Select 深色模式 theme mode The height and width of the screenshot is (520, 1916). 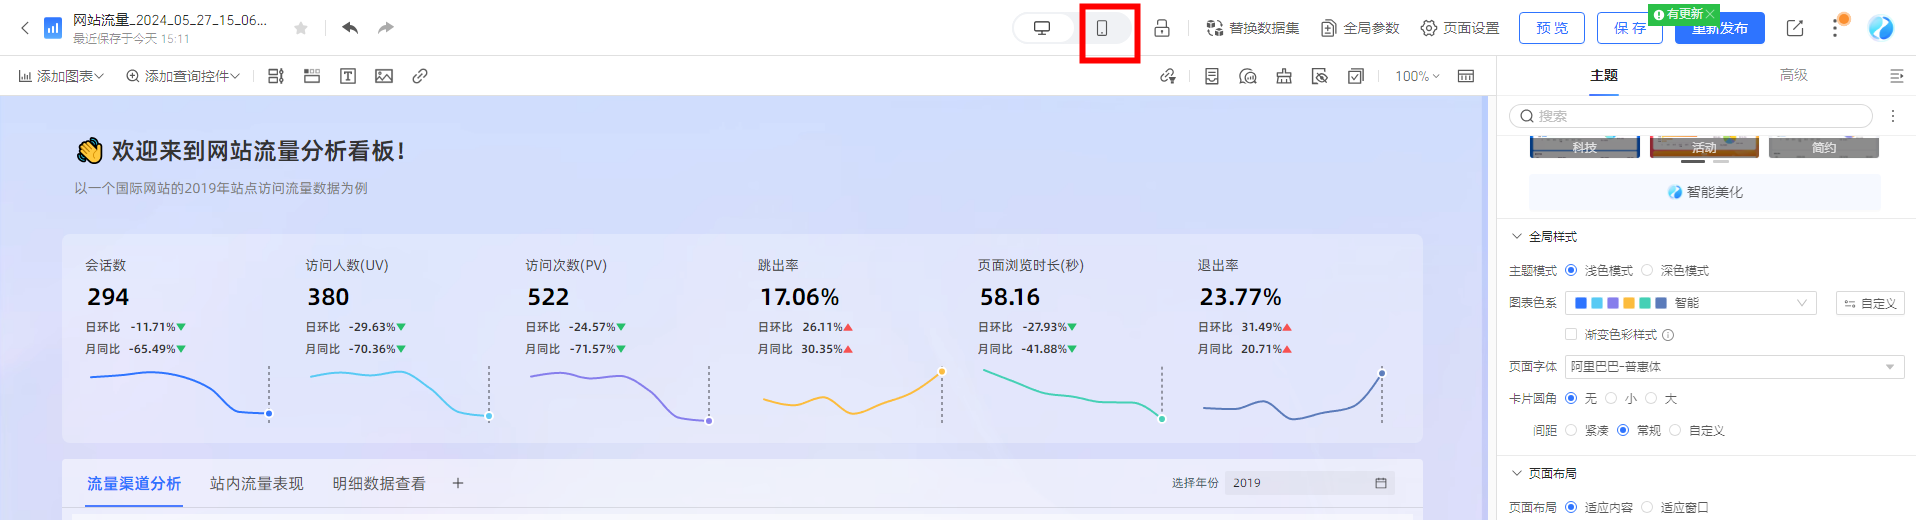[1647, 270]
